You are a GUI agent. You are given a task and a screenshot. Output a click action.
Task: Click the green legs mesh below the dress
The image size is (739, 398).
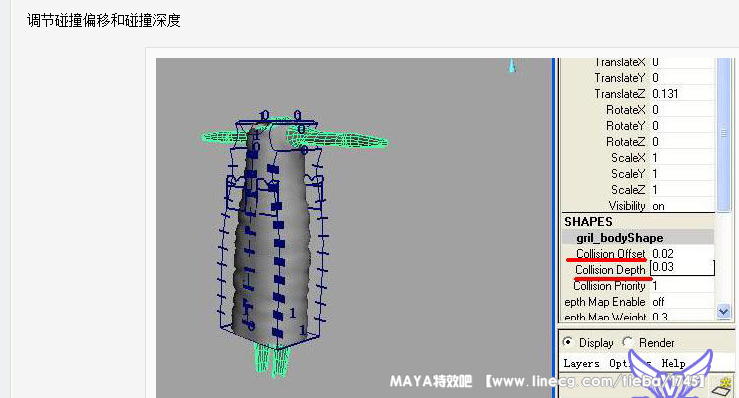pos(272,361)
